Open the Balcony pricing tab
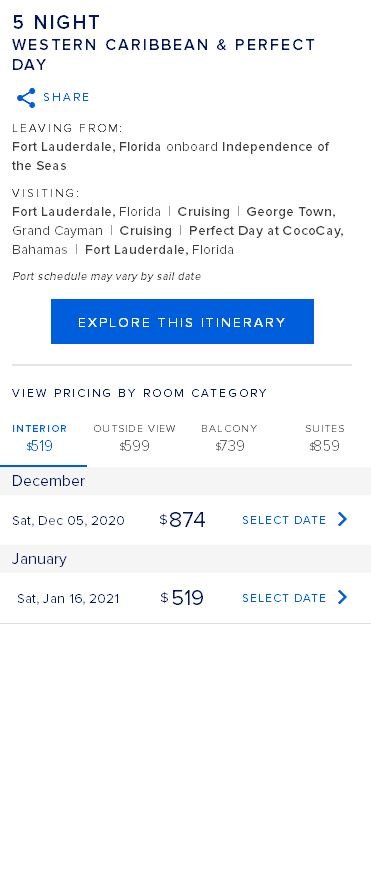Screen dimensions: 371x888 coord(229,438)
